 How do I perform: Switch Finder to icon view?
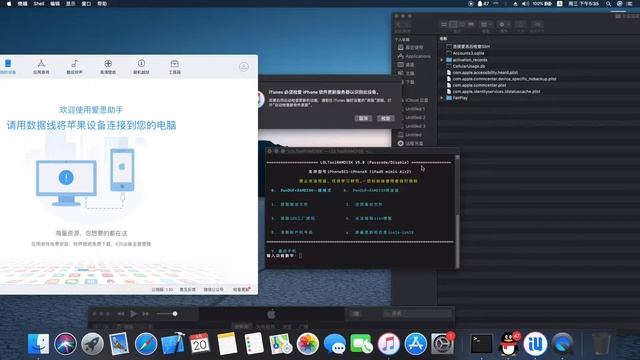(444, 24)
